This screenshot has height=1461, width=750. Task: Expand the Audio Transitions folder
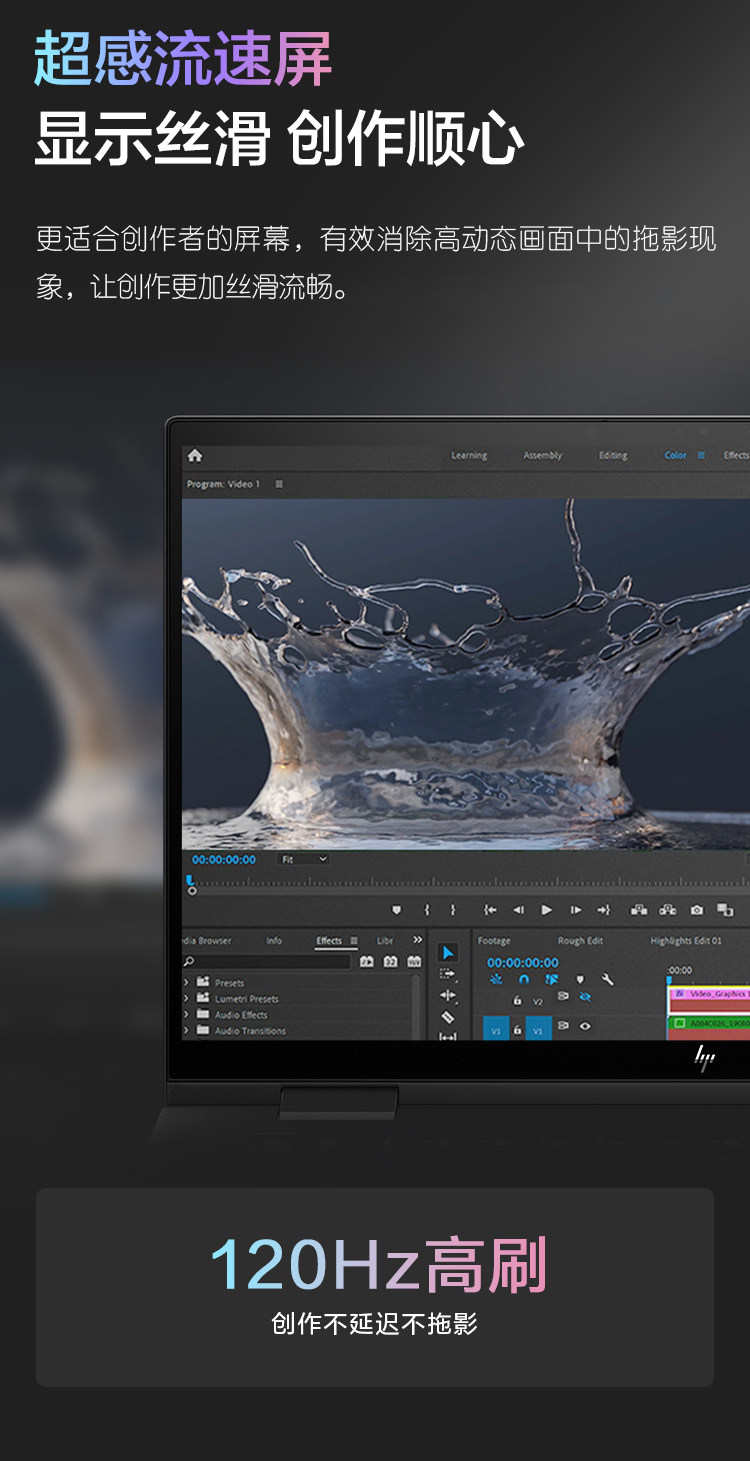tap(186, 1030)
